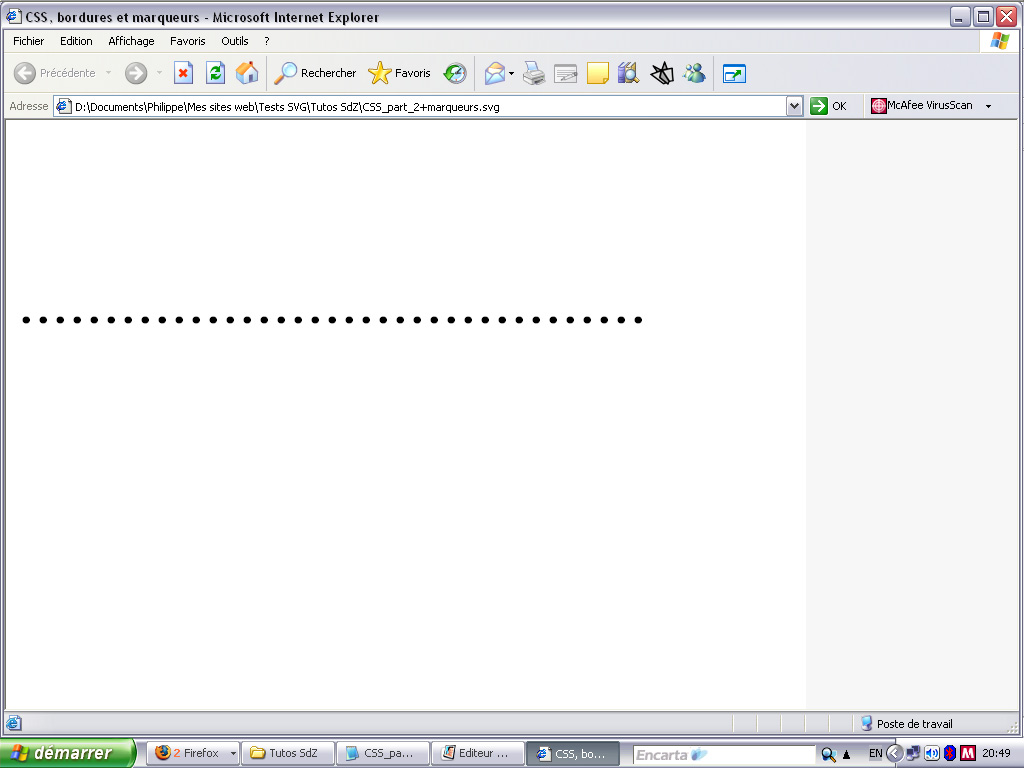Open the Research books icon

tap(628, 73)
